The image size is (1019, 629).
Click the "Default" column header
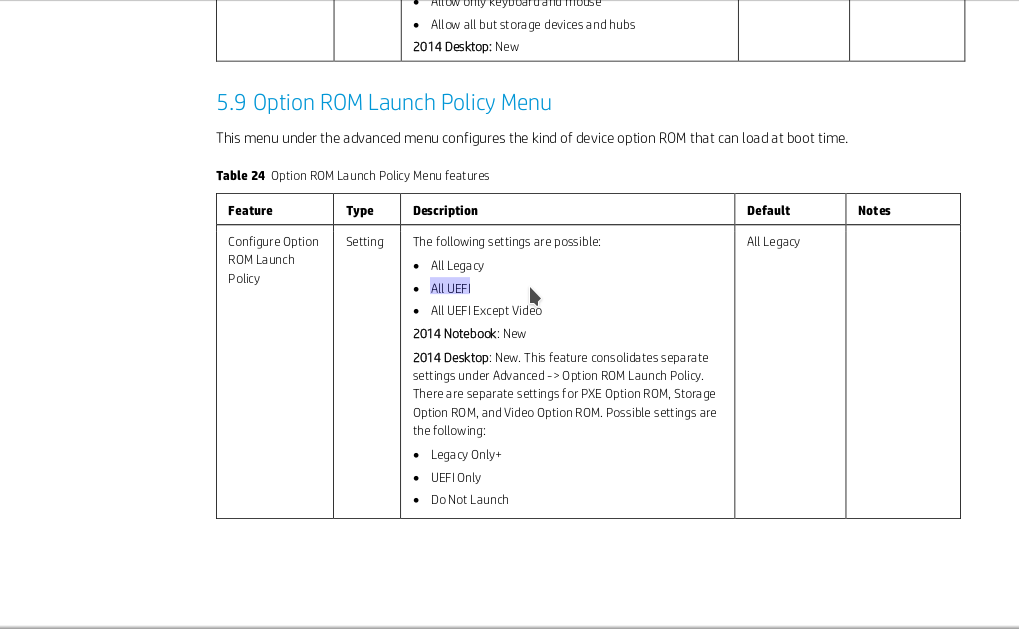pyautogui.click(x=768, y=211)
